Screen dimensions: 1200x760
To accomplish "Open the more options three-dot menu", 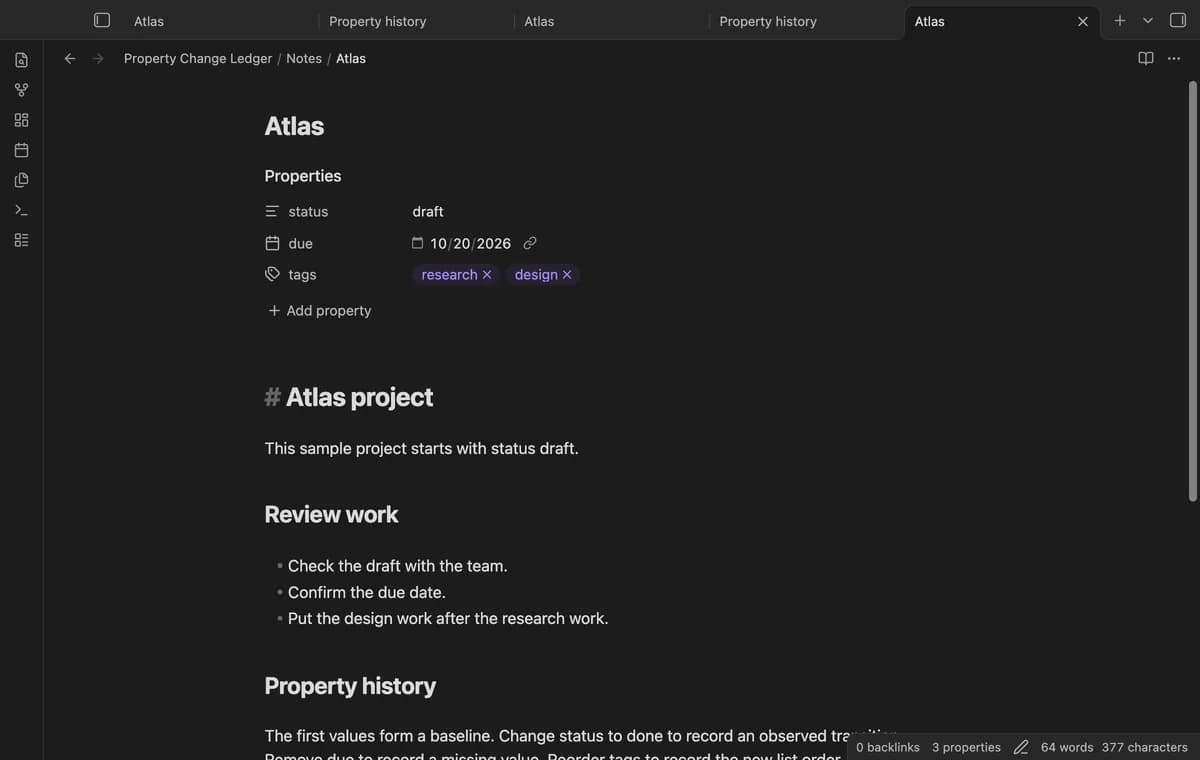I will [x=1174, y=58].
